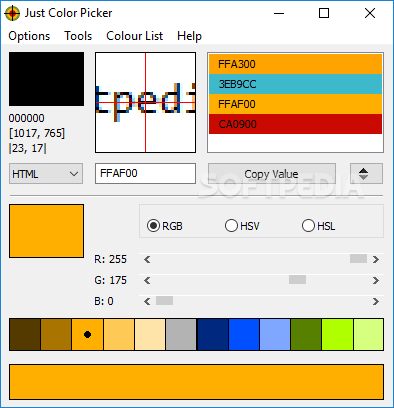
Task: Select the HSV radio button
Action: point(242,226)
